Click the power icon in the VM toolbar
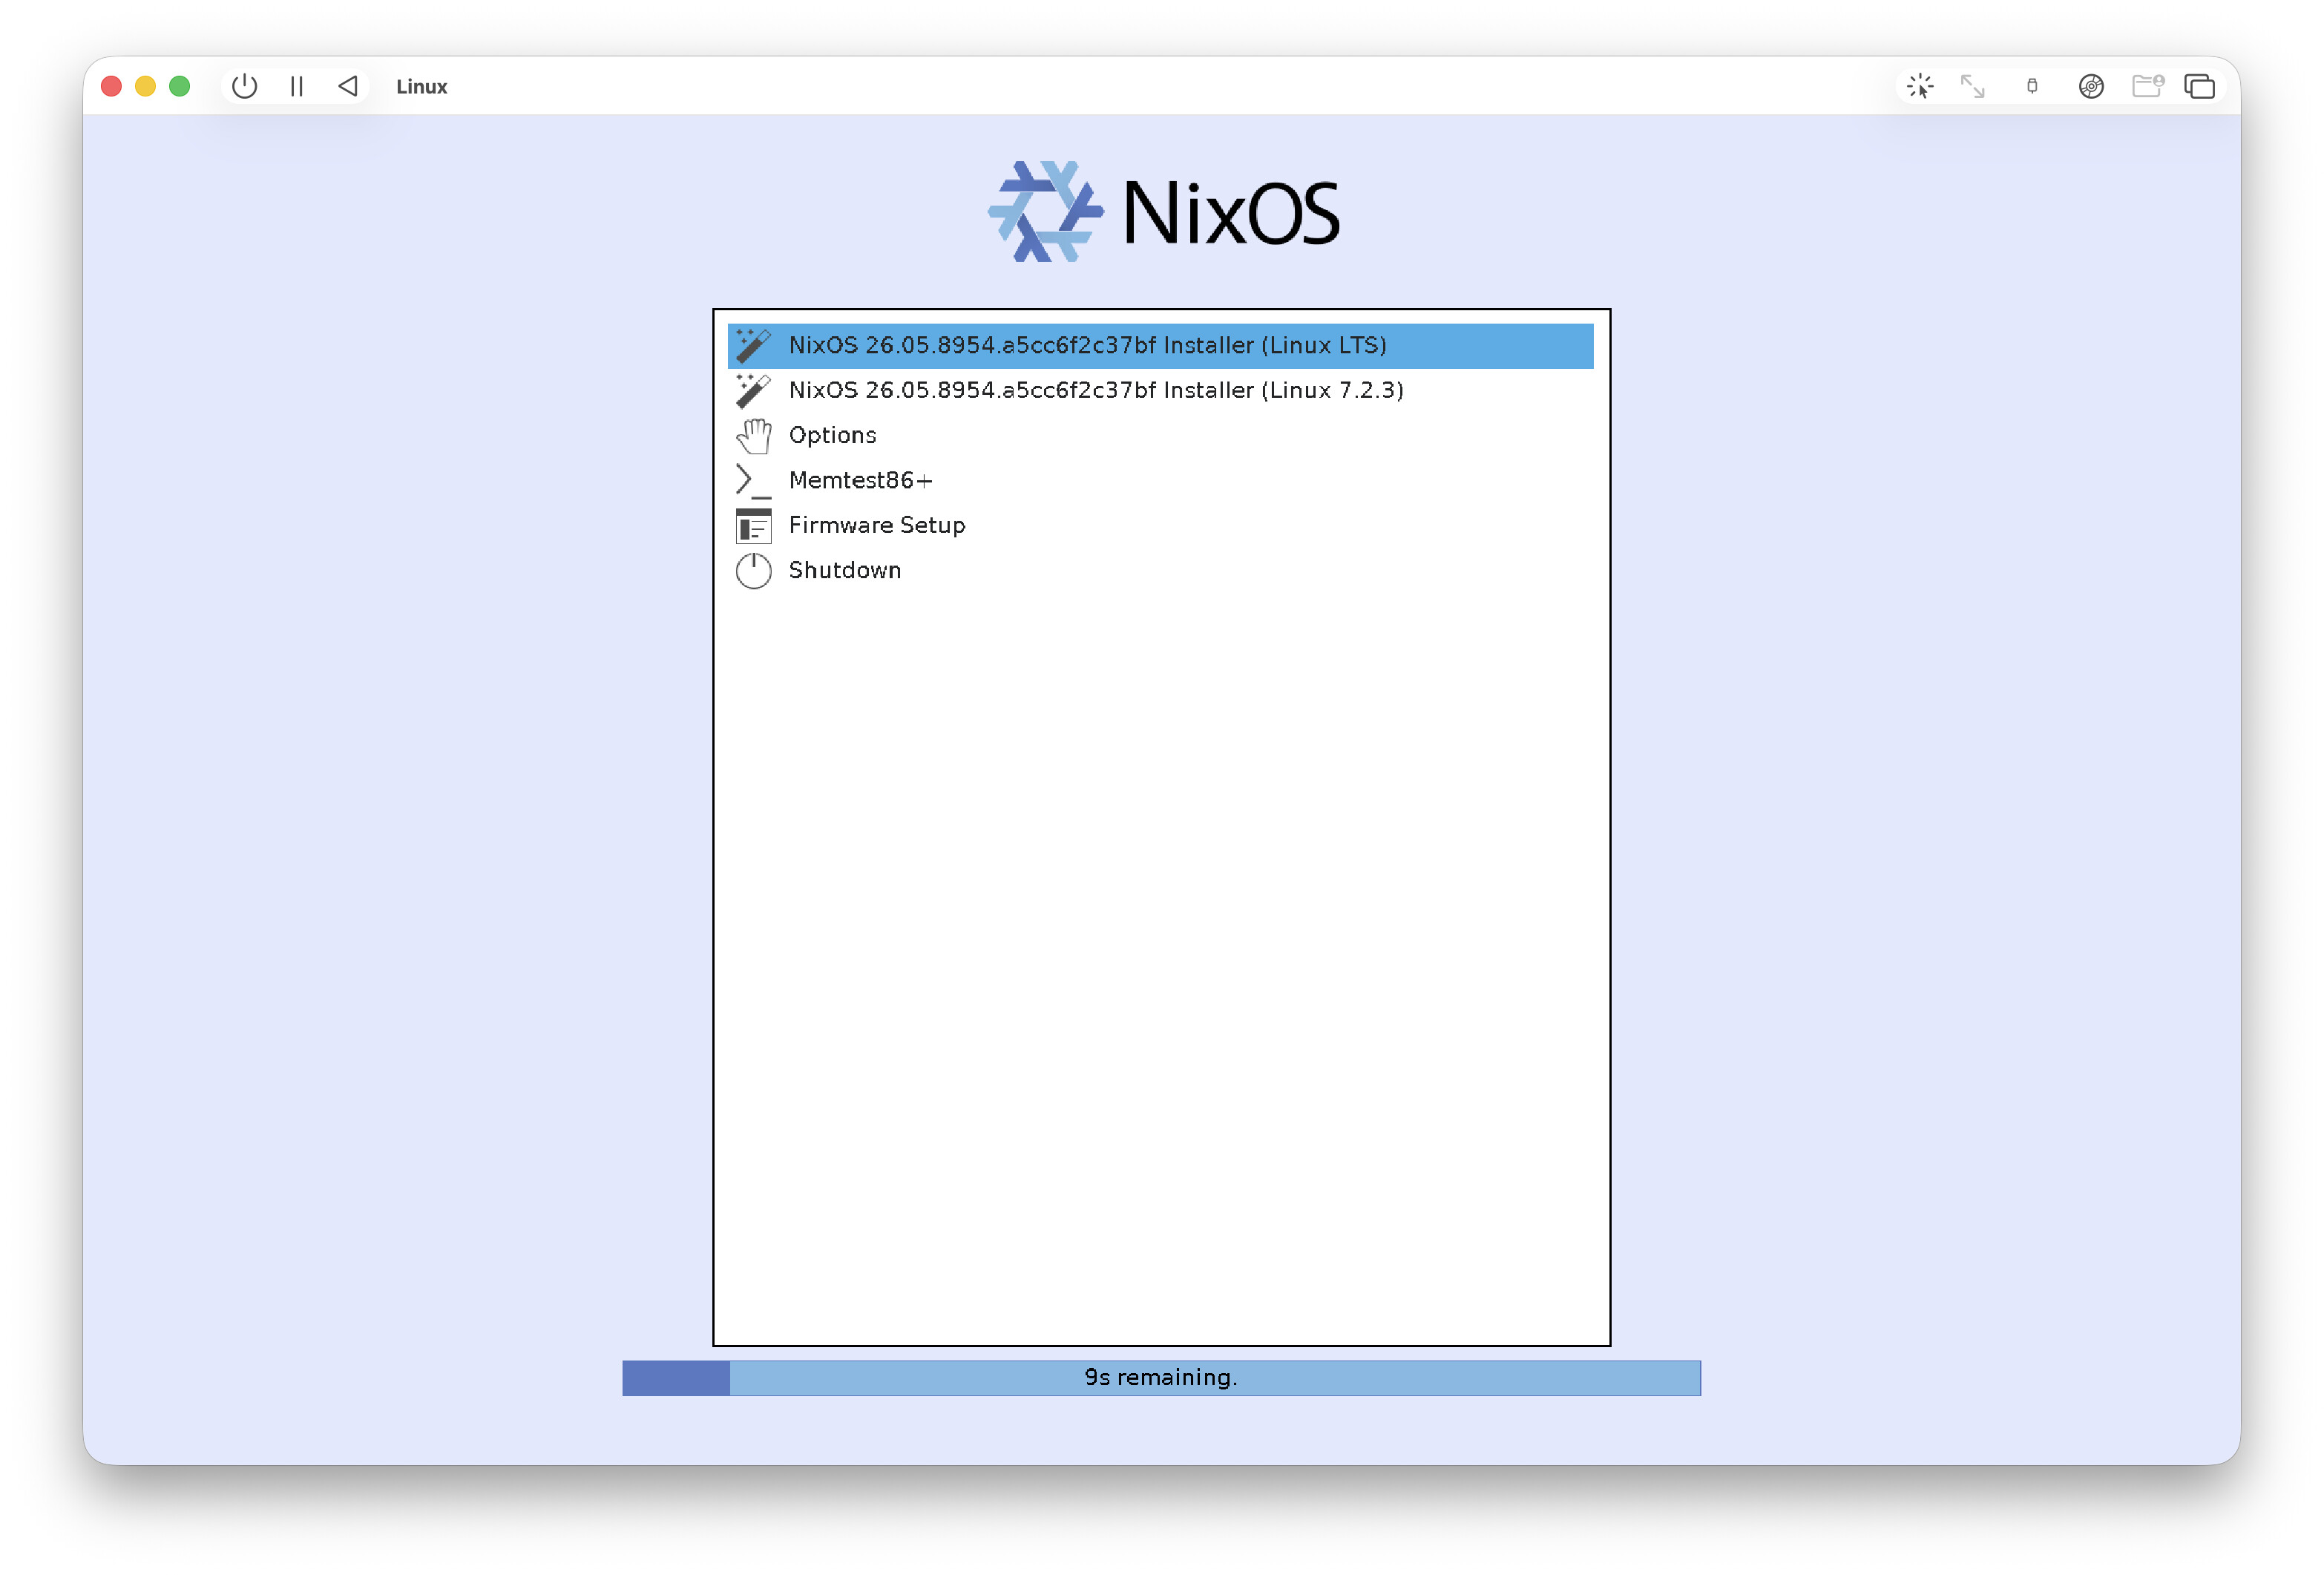This screenshot has width=2324, height=1575. pyautogui.click(x=244, y=86)
